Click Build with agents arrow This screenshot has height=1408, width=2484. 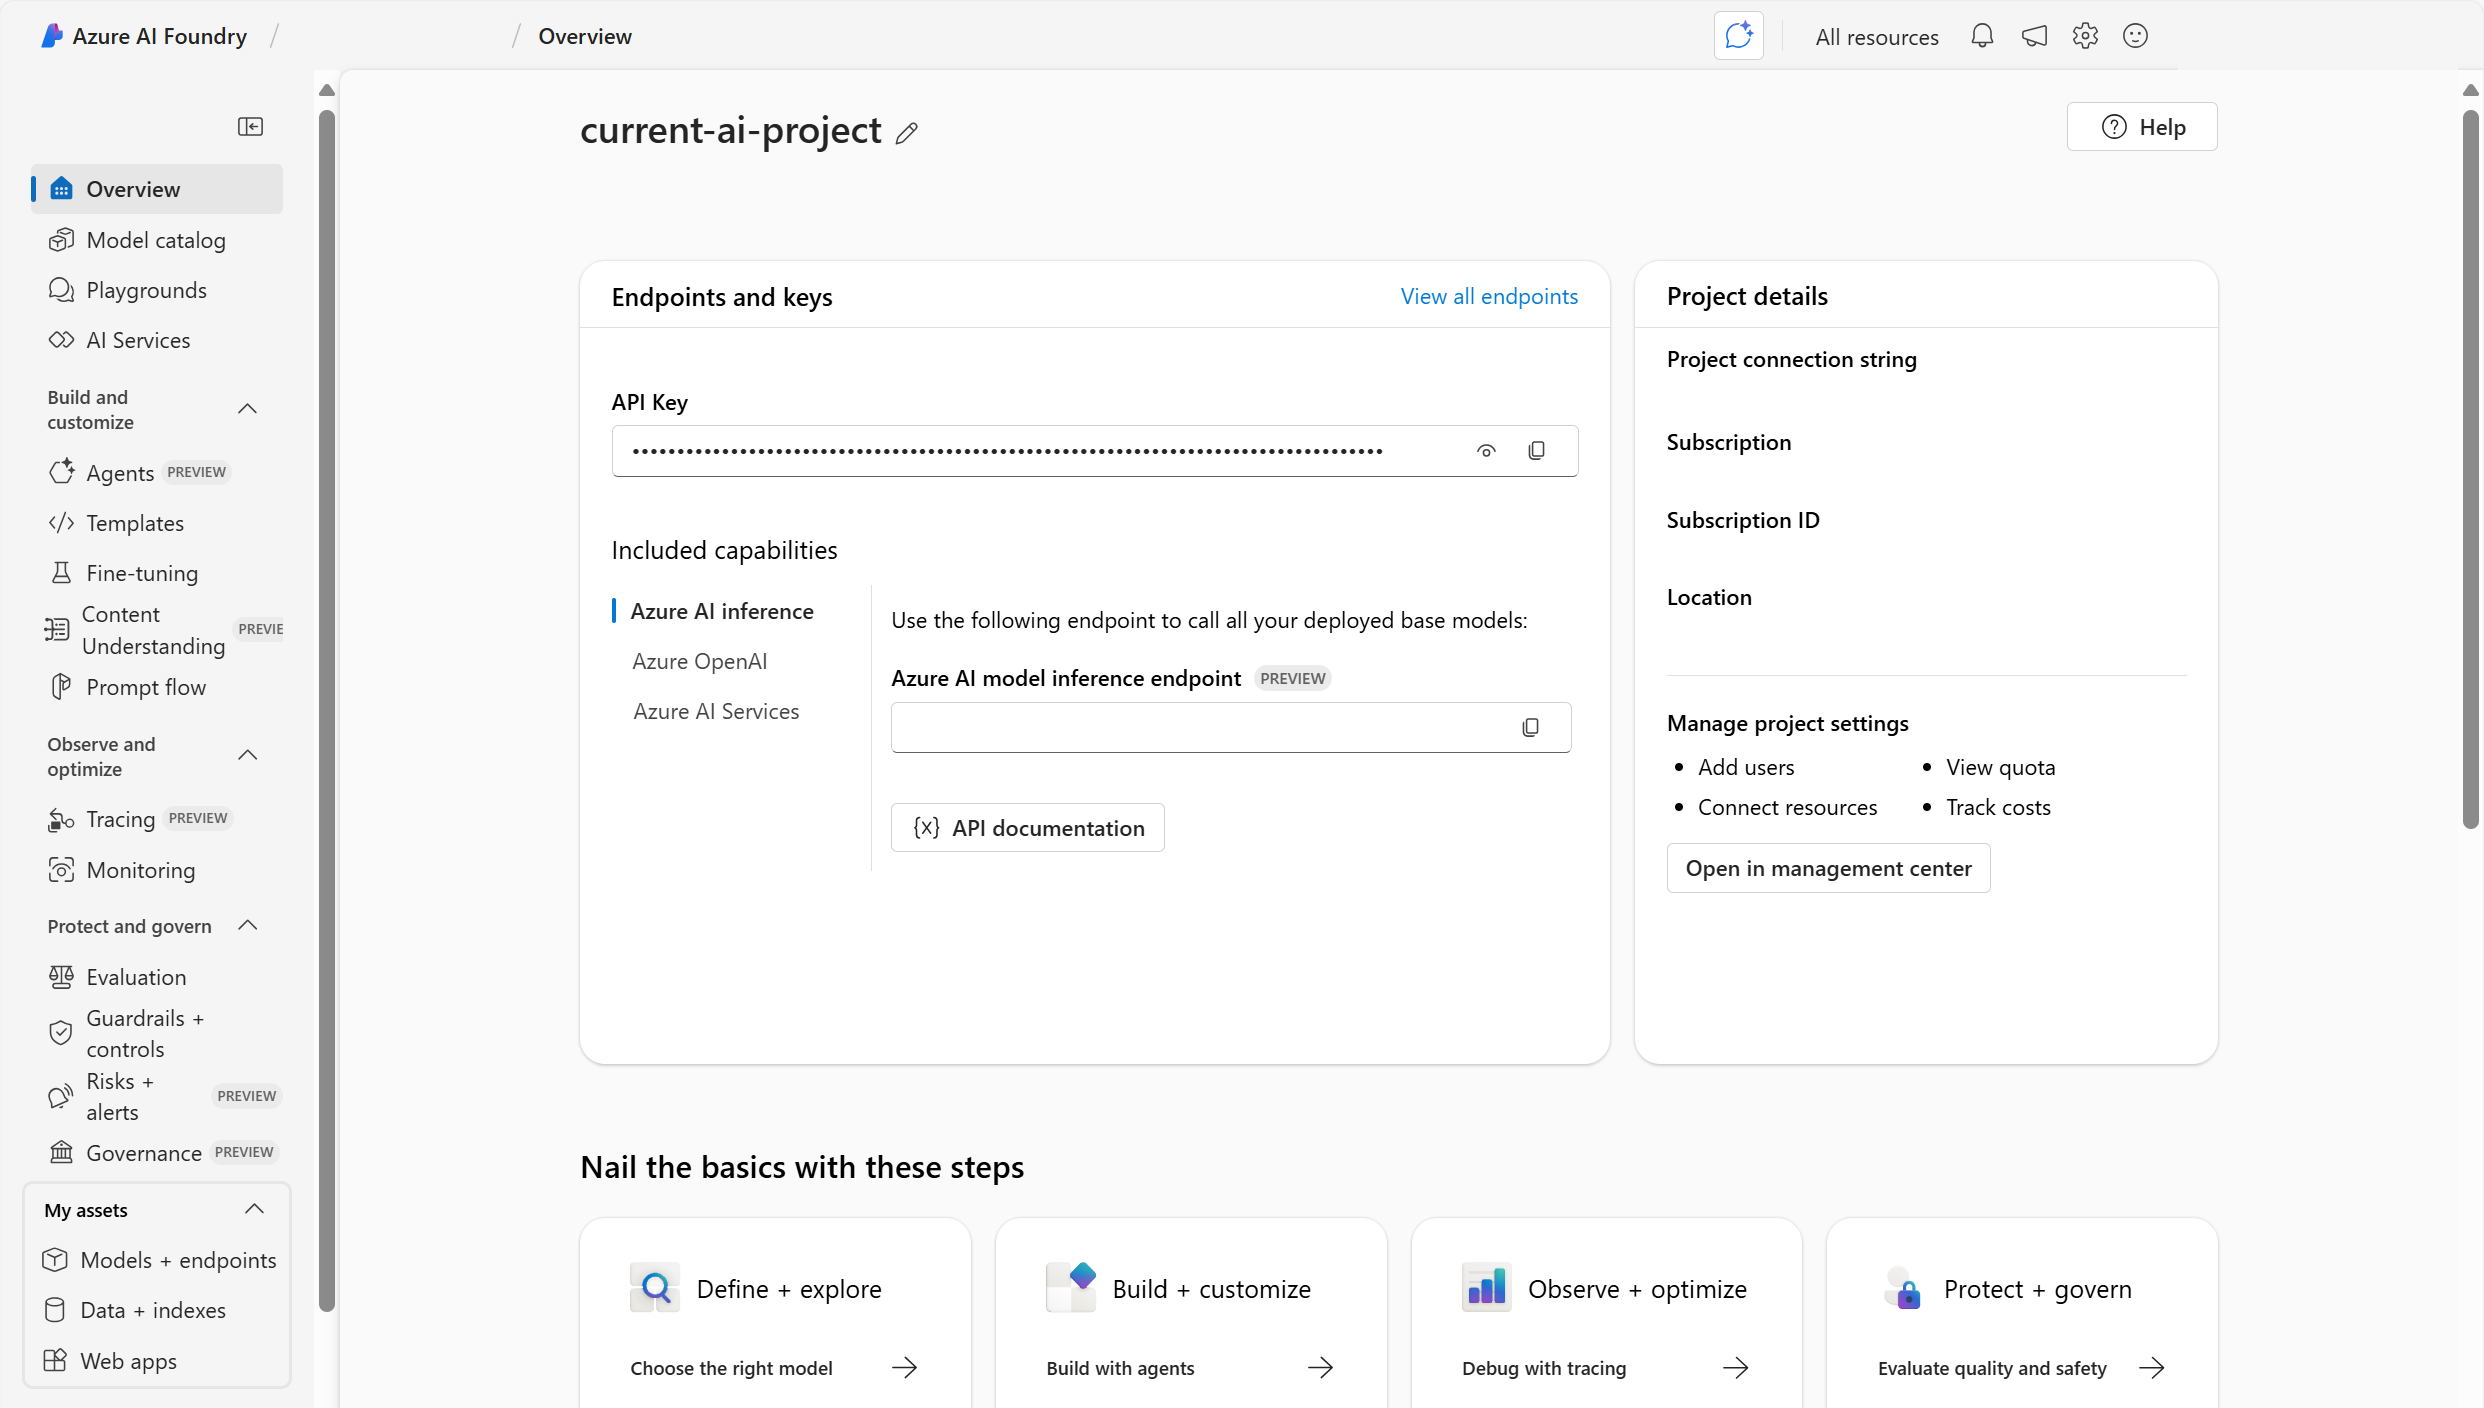click(1320, 1368)
